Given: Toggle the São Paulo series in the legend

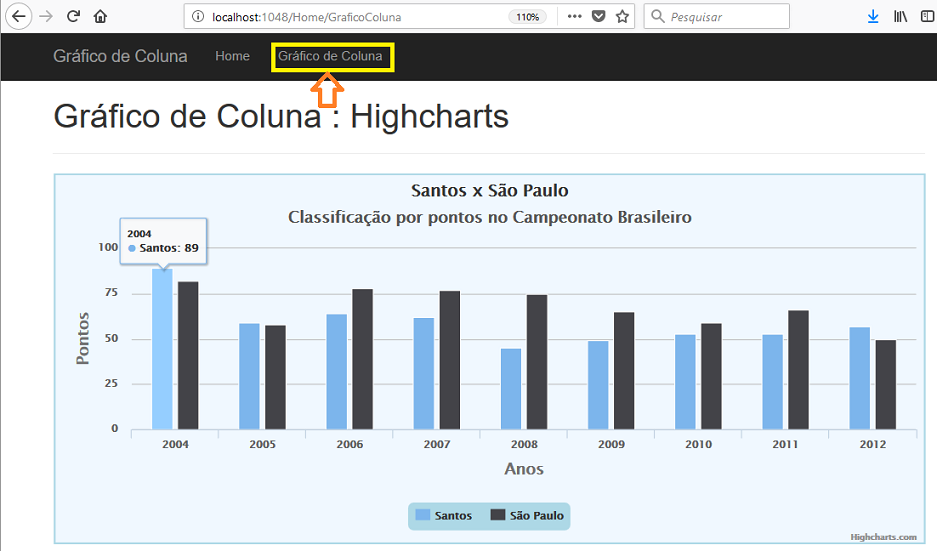Looking at the screenshot, I should [527, 515].
